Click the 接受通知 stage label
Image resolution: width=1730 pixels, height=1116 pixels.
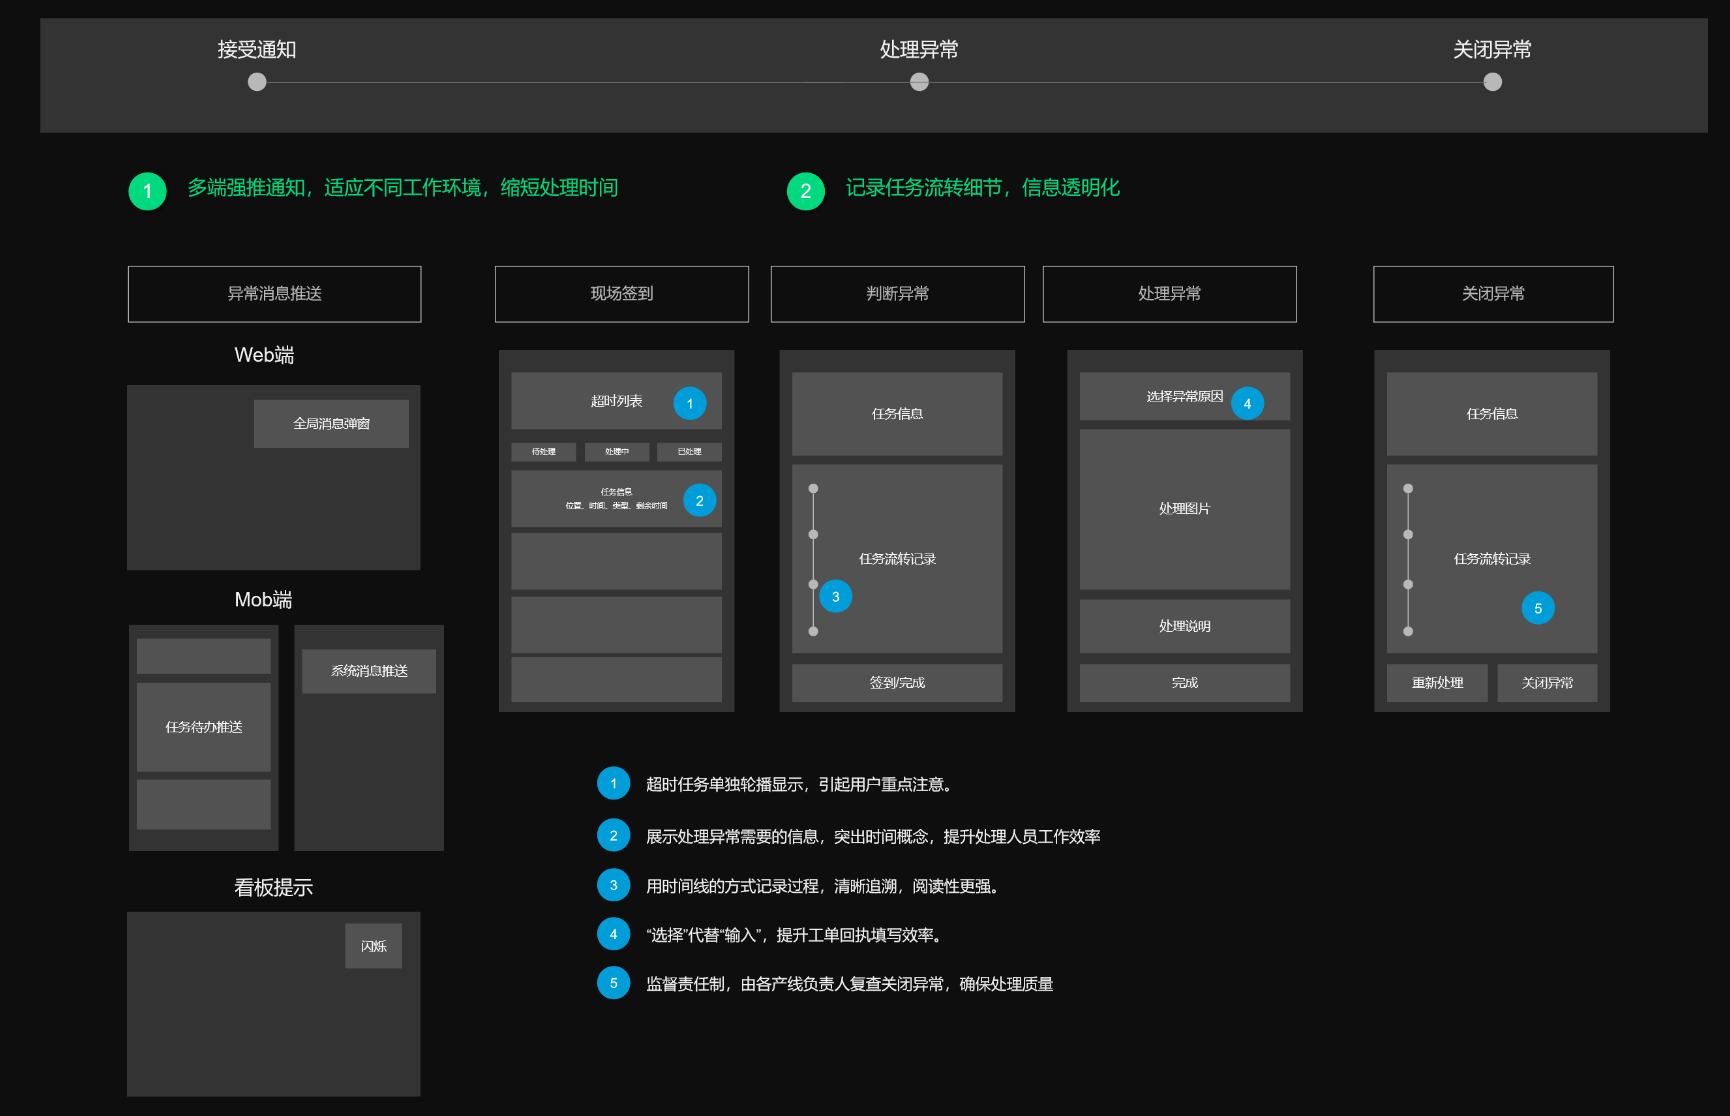(x=257, y=49)
